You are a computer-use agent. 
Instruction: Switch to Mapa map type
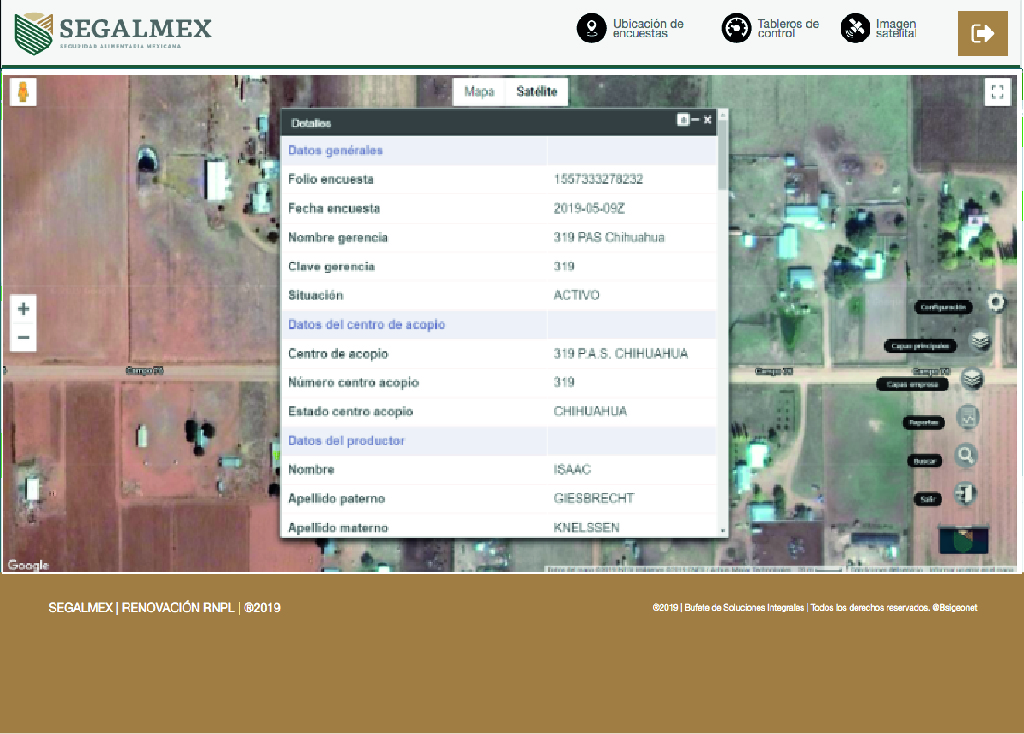(479, 92)
